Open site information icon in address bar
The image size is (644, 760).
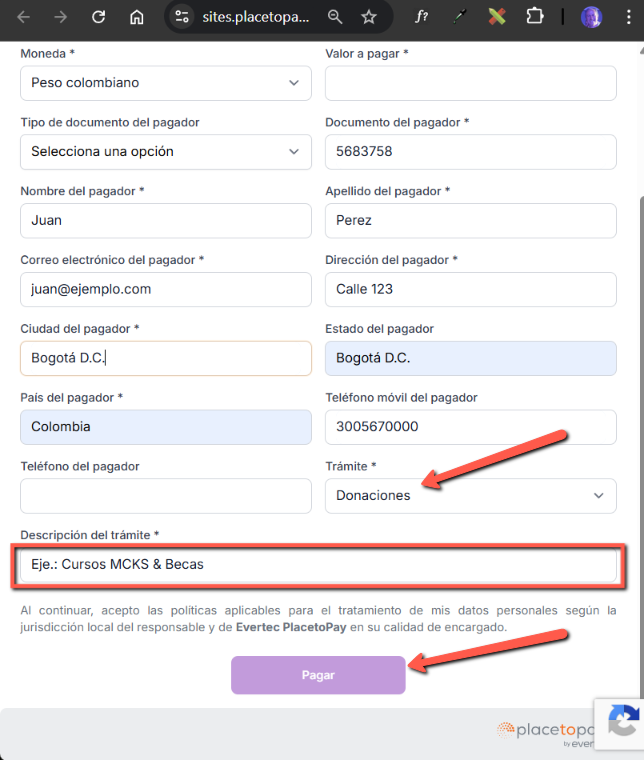(181, 17)
